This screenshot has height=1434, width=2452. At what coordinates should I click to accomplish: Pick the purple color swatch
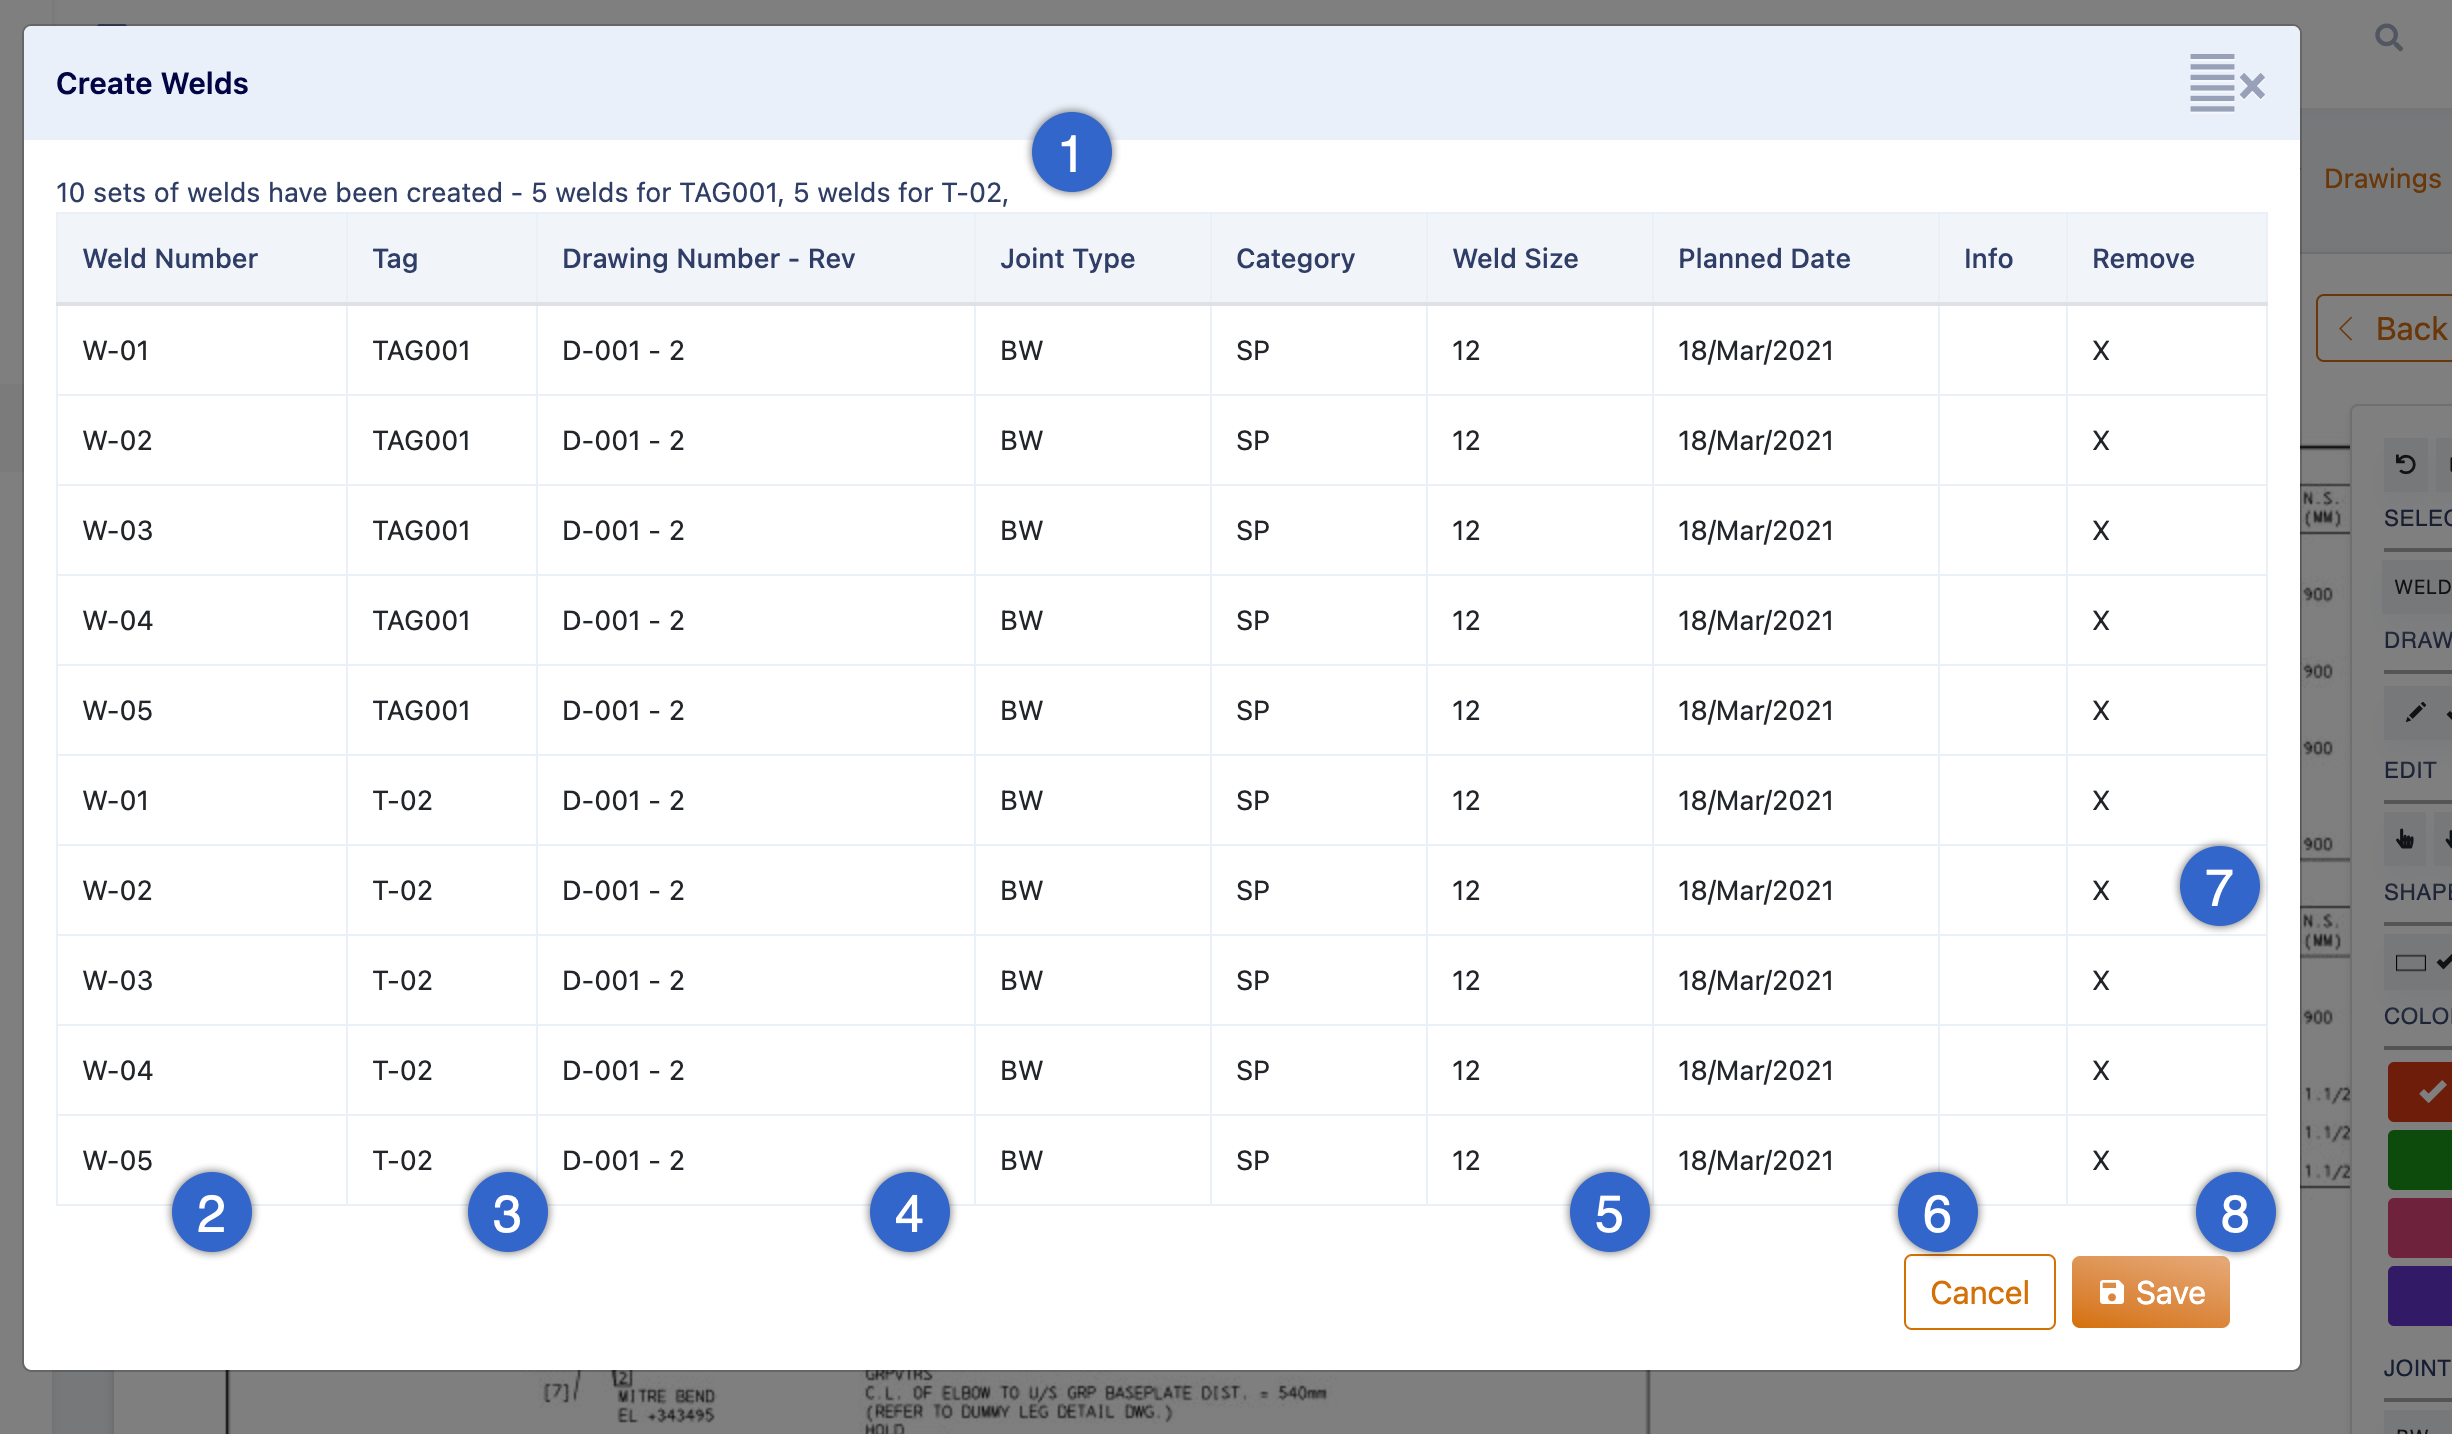pos(2420,1296)
